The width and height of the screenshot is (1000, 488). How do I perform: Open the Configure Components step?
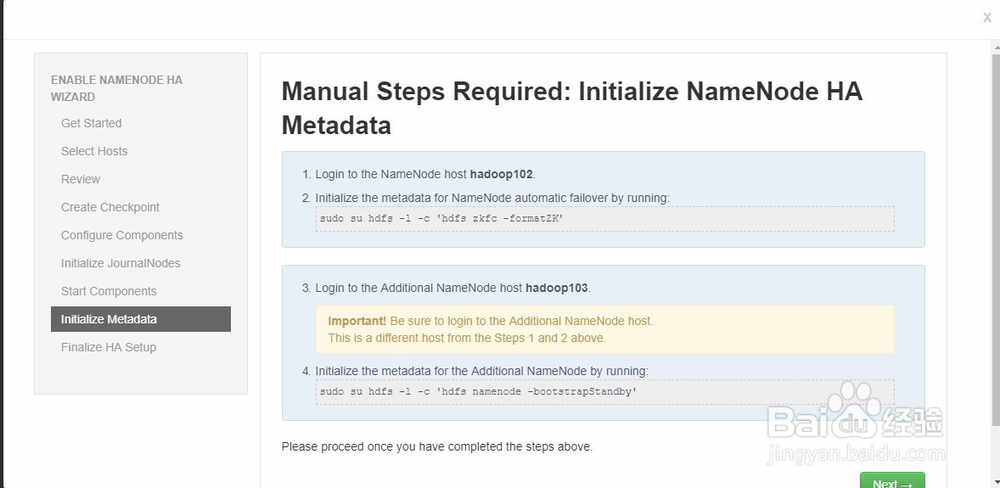pos(122,235)
